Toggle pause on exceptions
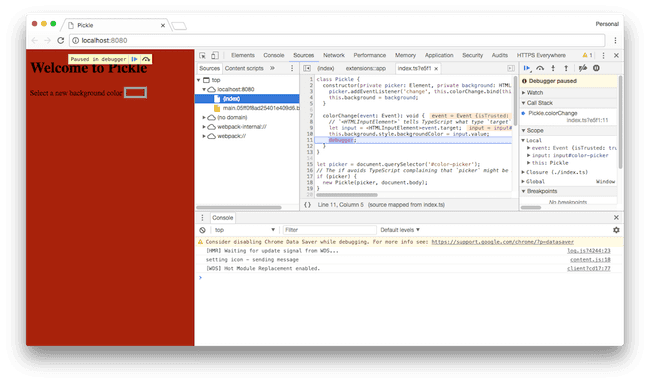Viewport: 650px width, 383px height. (596, 68)
